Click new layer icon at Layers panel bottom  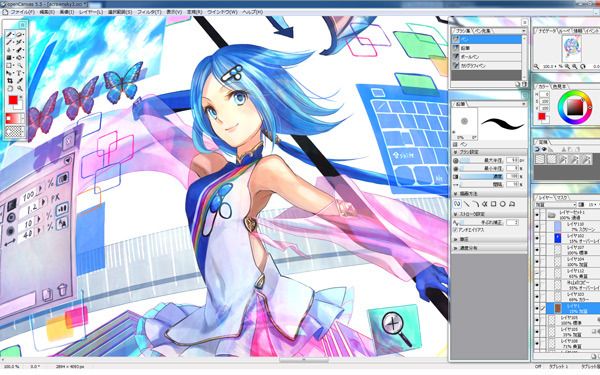point(593,356)
